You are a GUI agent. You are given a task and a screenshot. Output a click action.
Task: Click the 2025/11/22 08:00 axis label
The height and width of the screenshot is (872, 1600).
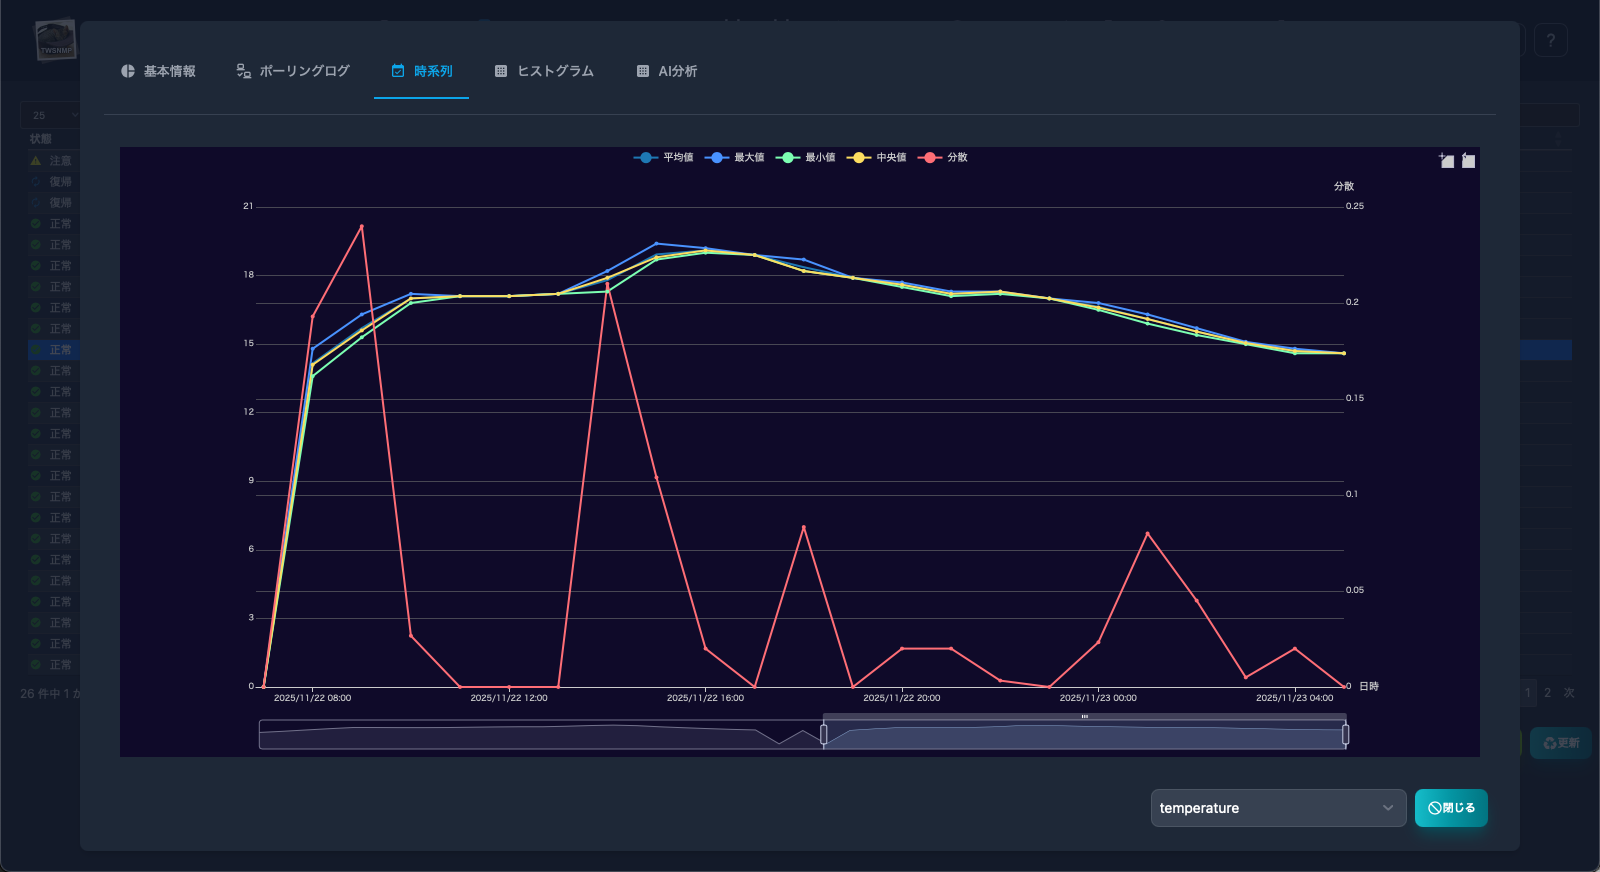[x=312, y=698]
